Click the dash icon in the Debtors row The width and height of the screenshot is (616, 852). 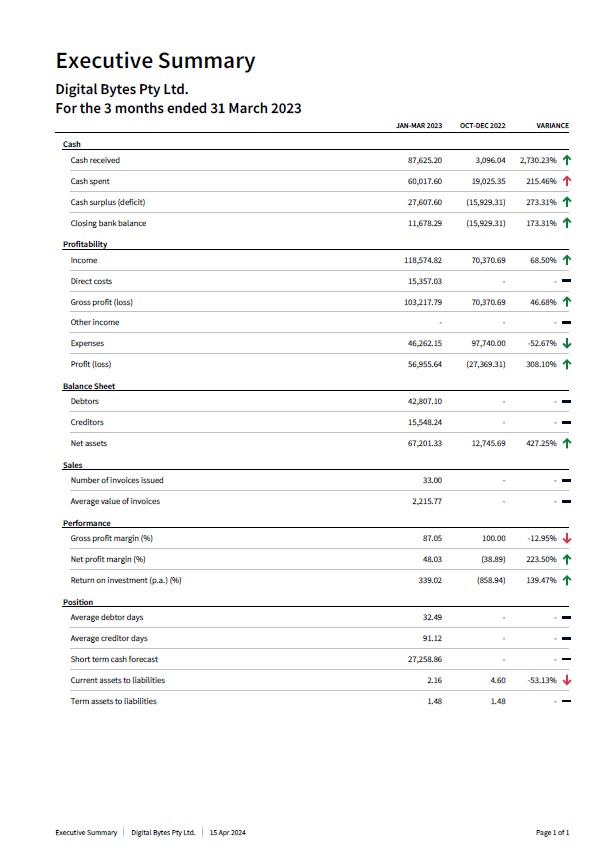566,402
